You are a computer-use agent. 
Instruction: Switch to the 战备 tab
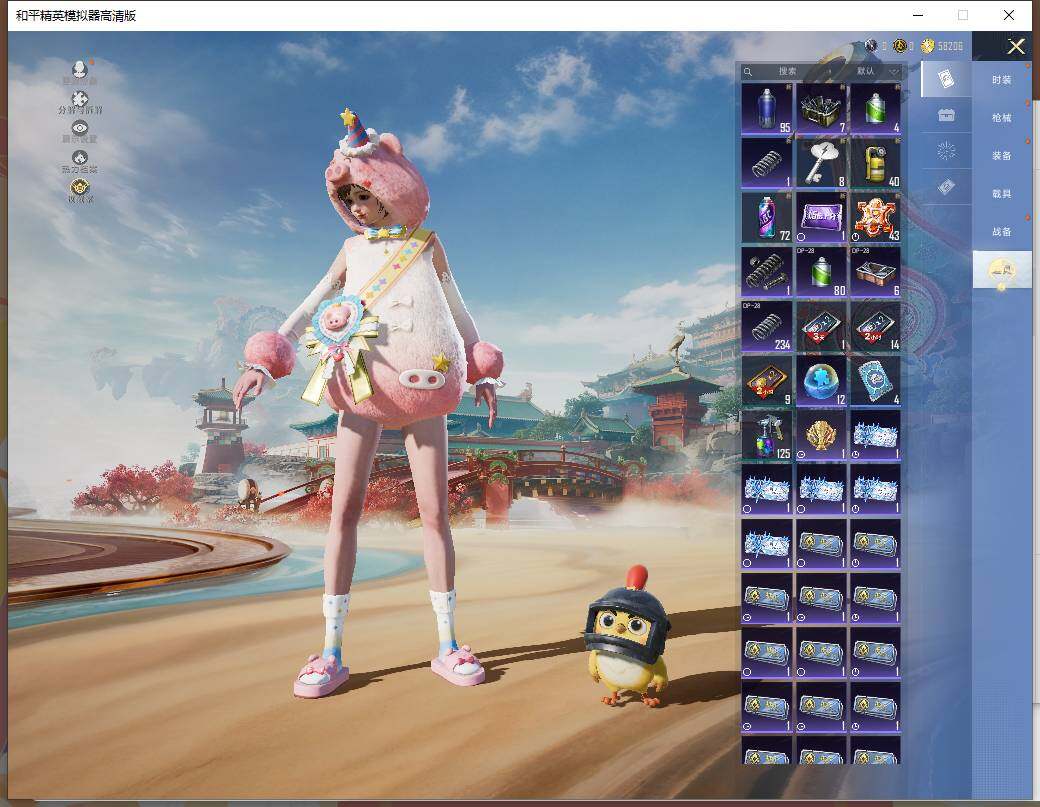tap(1001, 231)
